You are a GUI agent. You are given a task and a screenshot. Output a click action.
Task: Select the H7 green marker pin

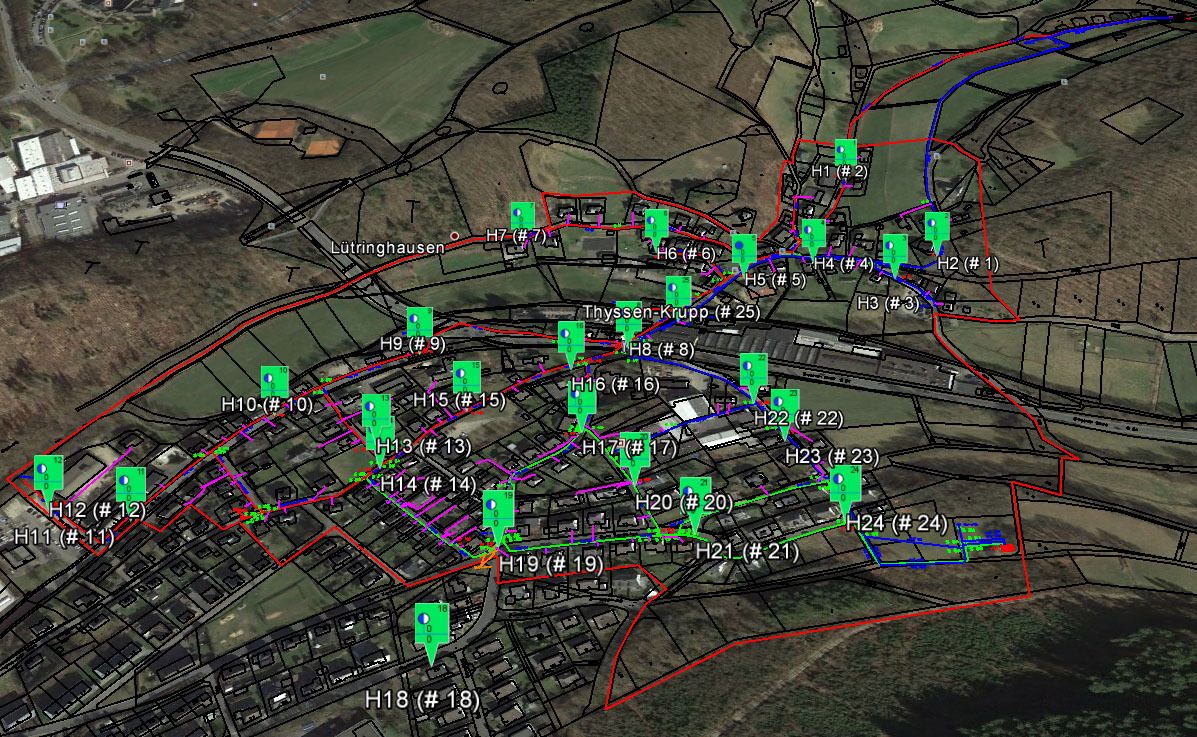pos(522,217)
